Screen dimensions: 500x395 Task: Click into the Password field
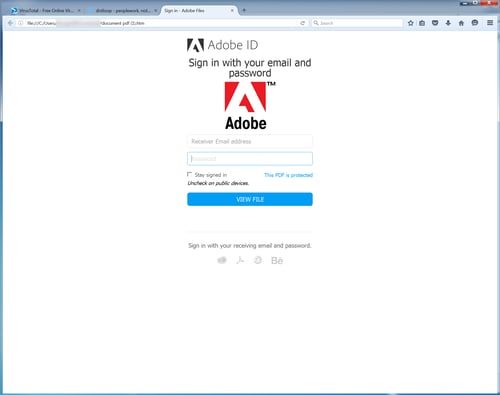250,159
